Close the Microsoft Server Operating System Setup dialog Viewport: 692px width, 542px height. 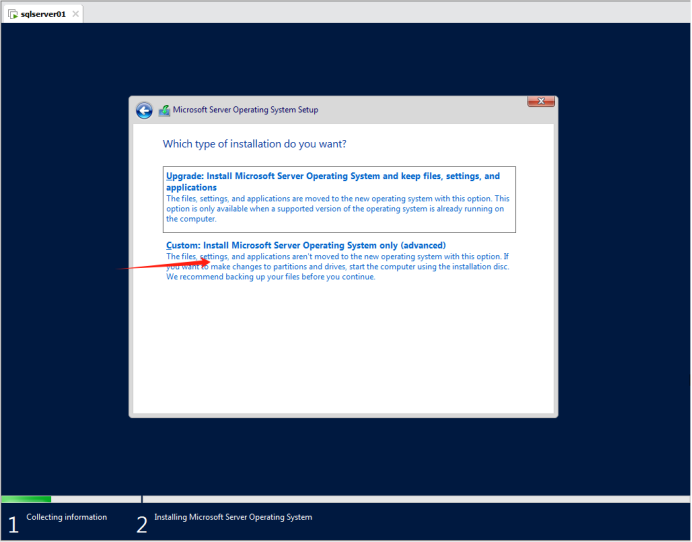(x=541, y=101)
